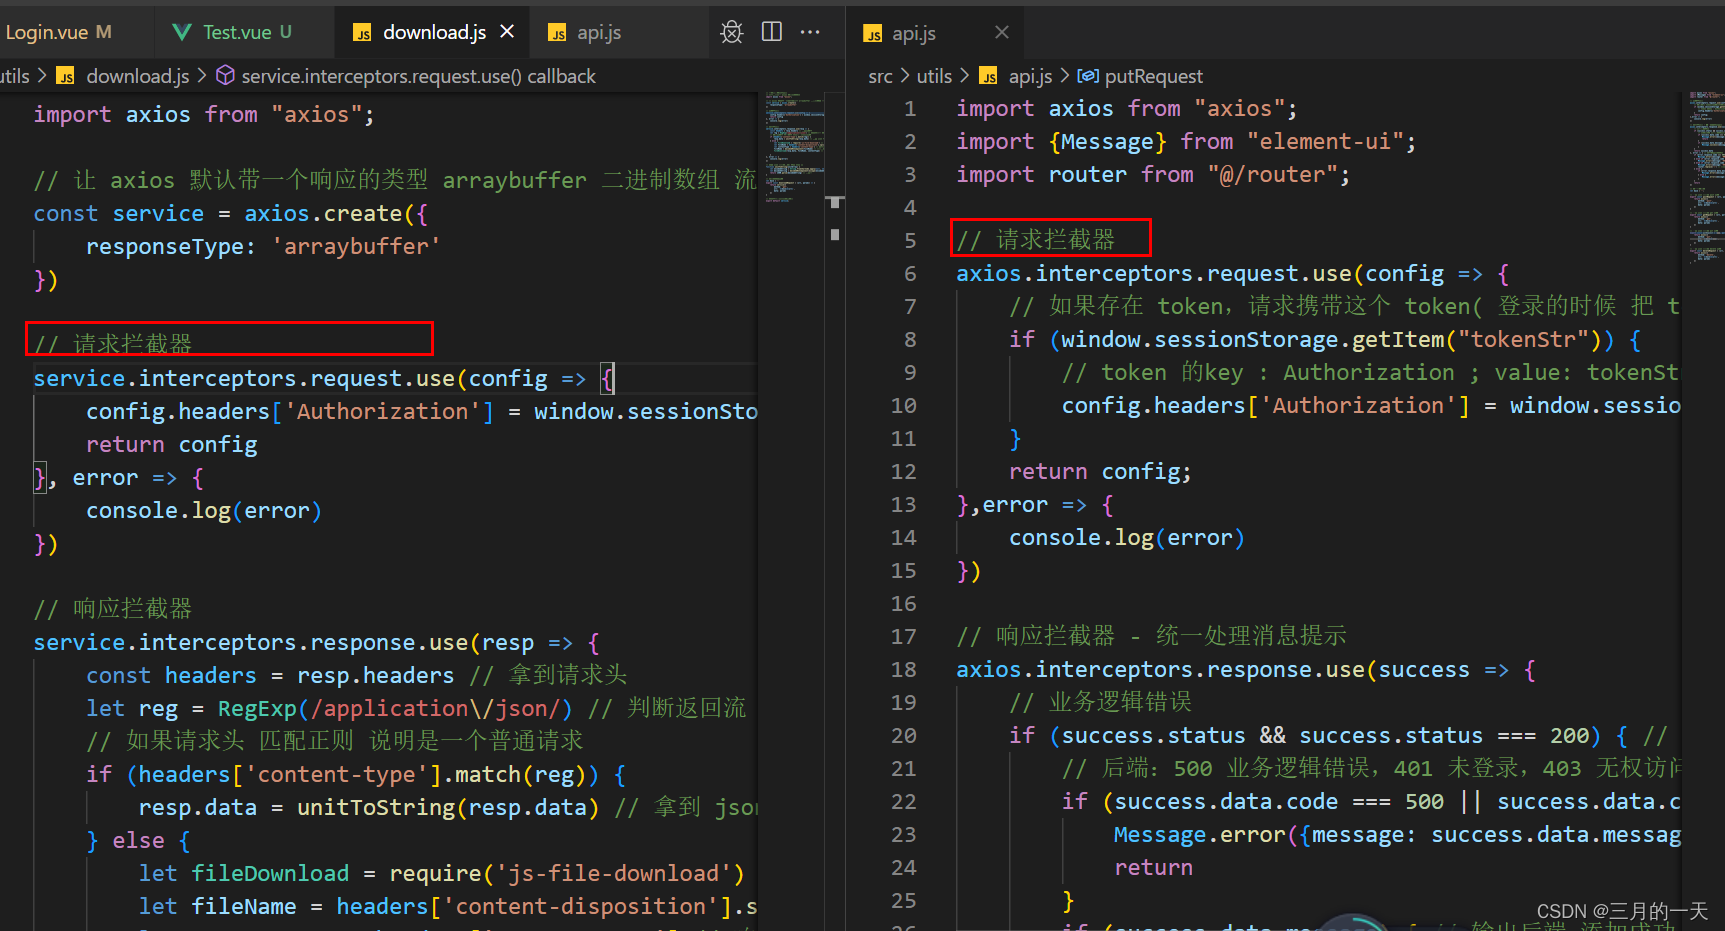Click api.js in right breadcrumb
This screenshot has height=931, width=1725.
[x=1030, y=76]
